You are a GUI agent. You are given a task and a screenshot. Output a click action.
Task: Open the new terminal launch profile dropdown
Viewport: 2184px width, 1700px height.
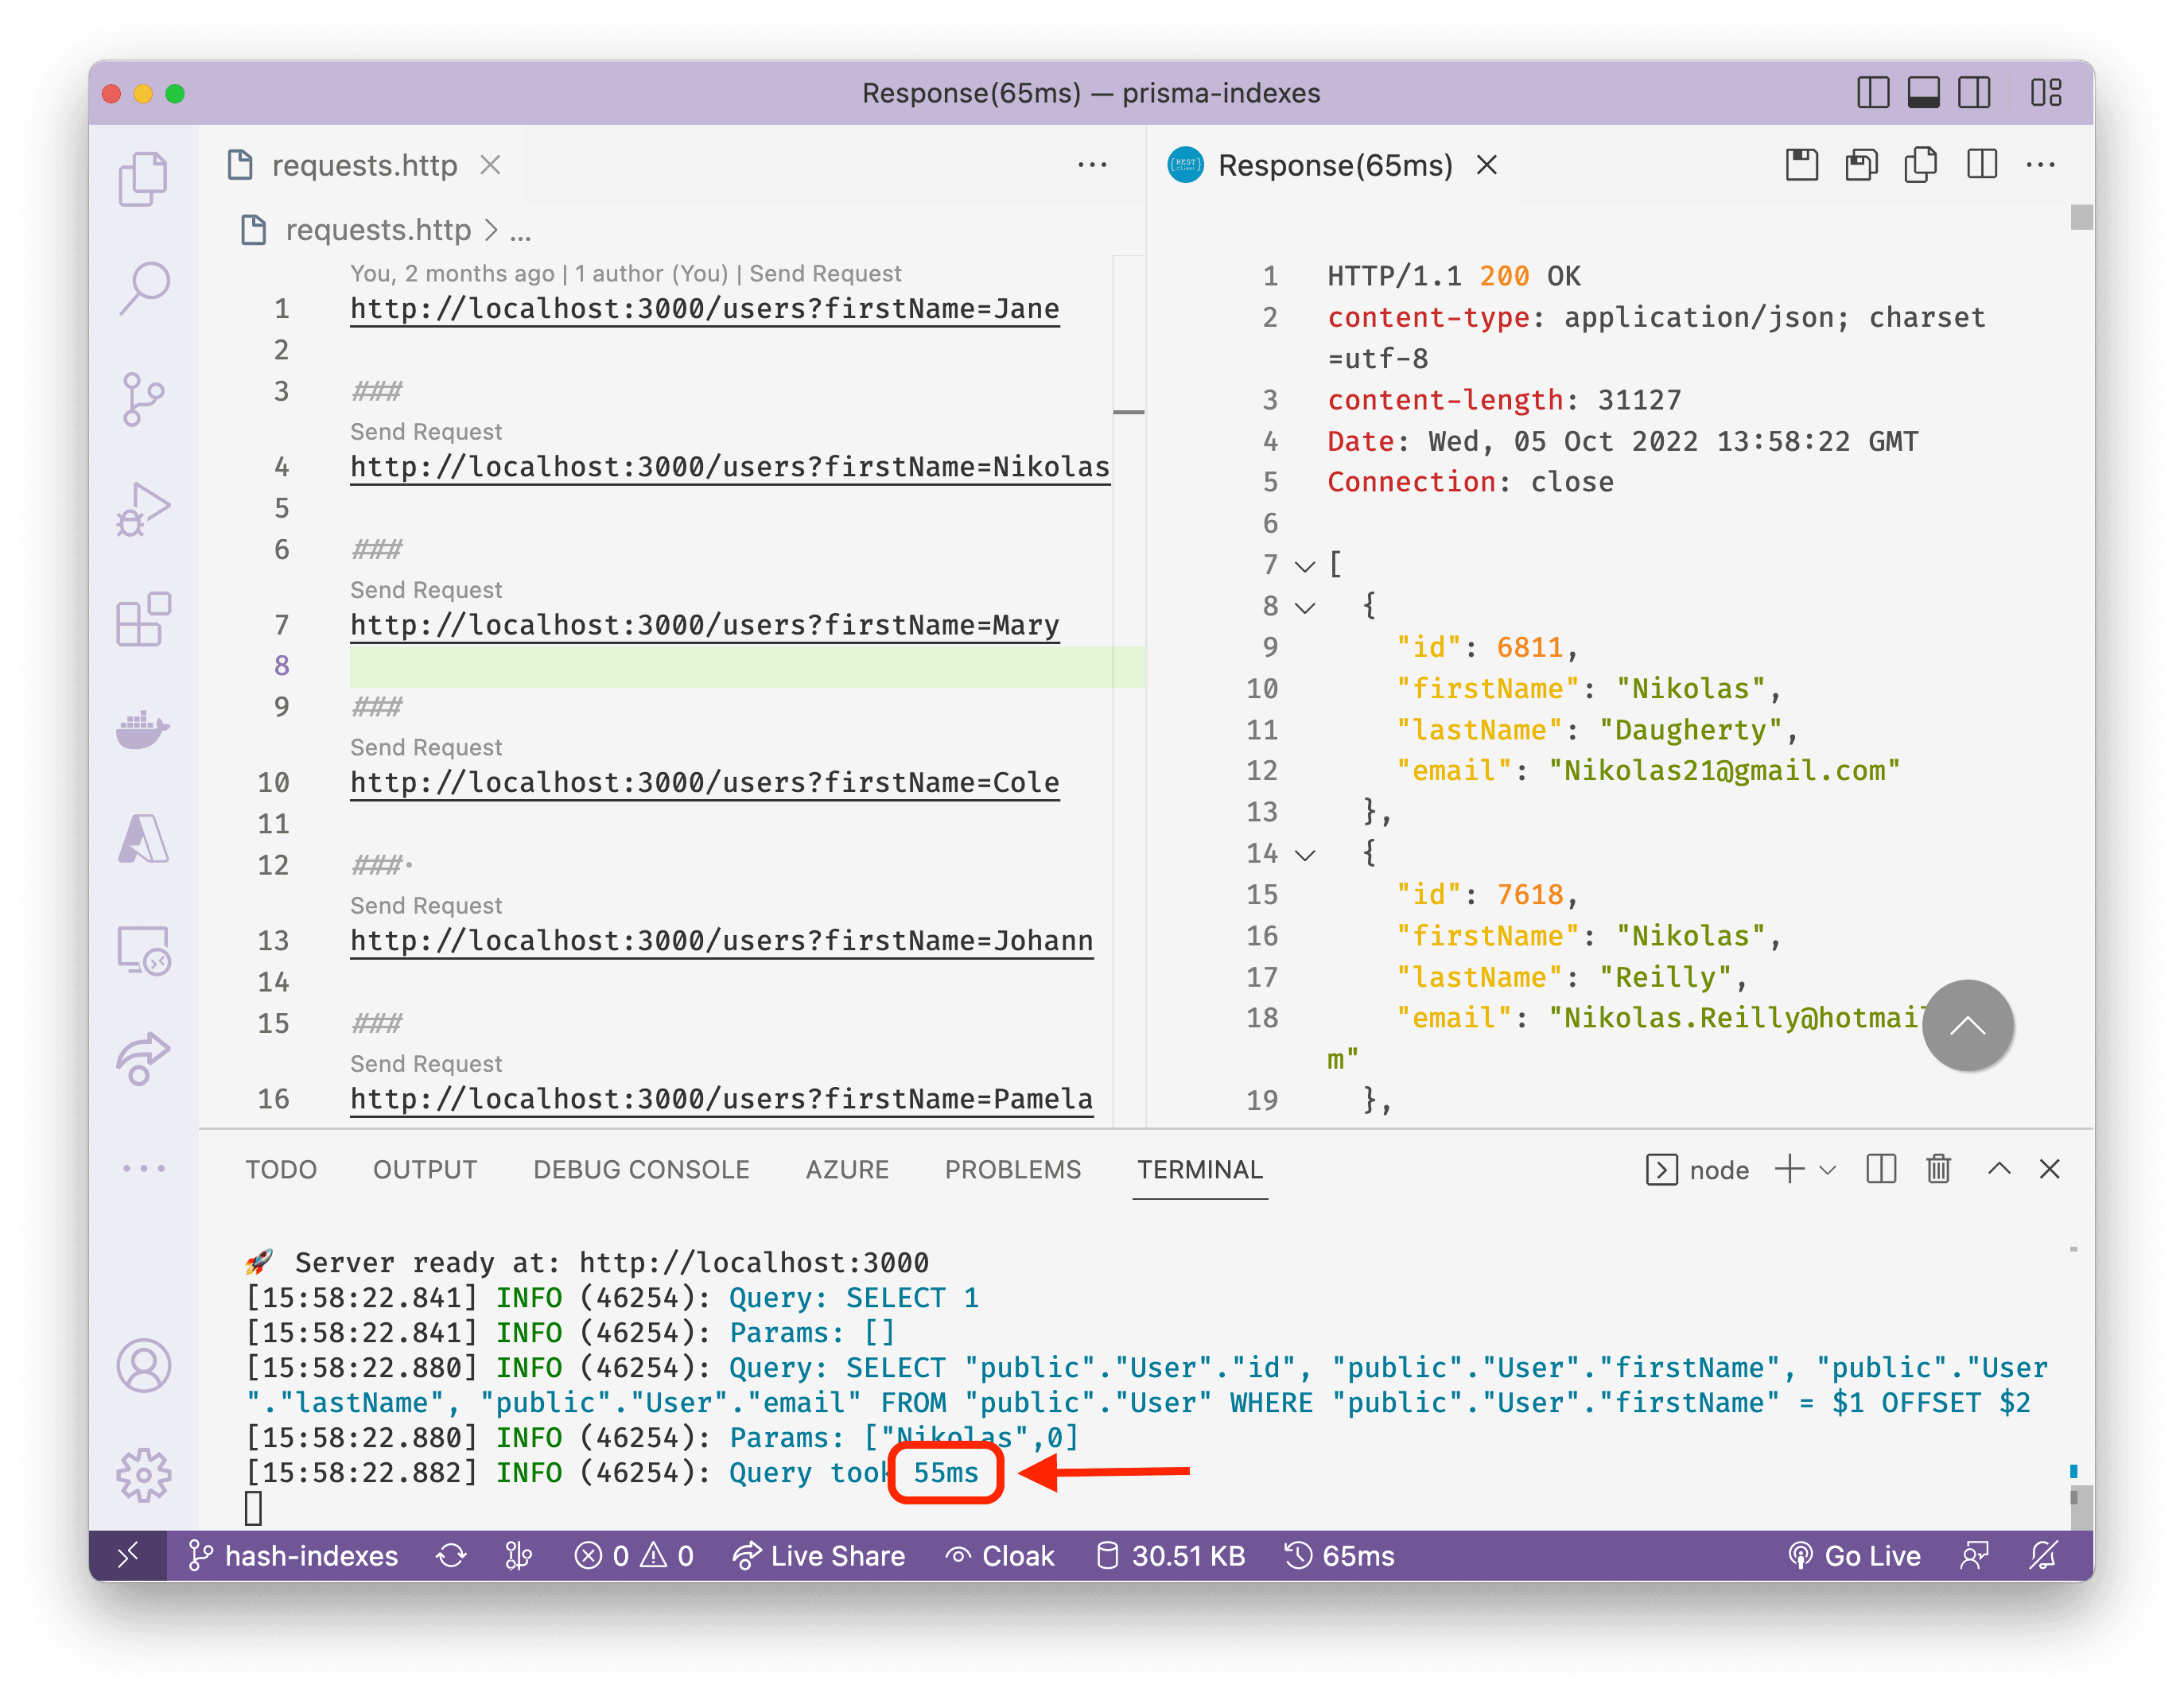point(1828,1170)
